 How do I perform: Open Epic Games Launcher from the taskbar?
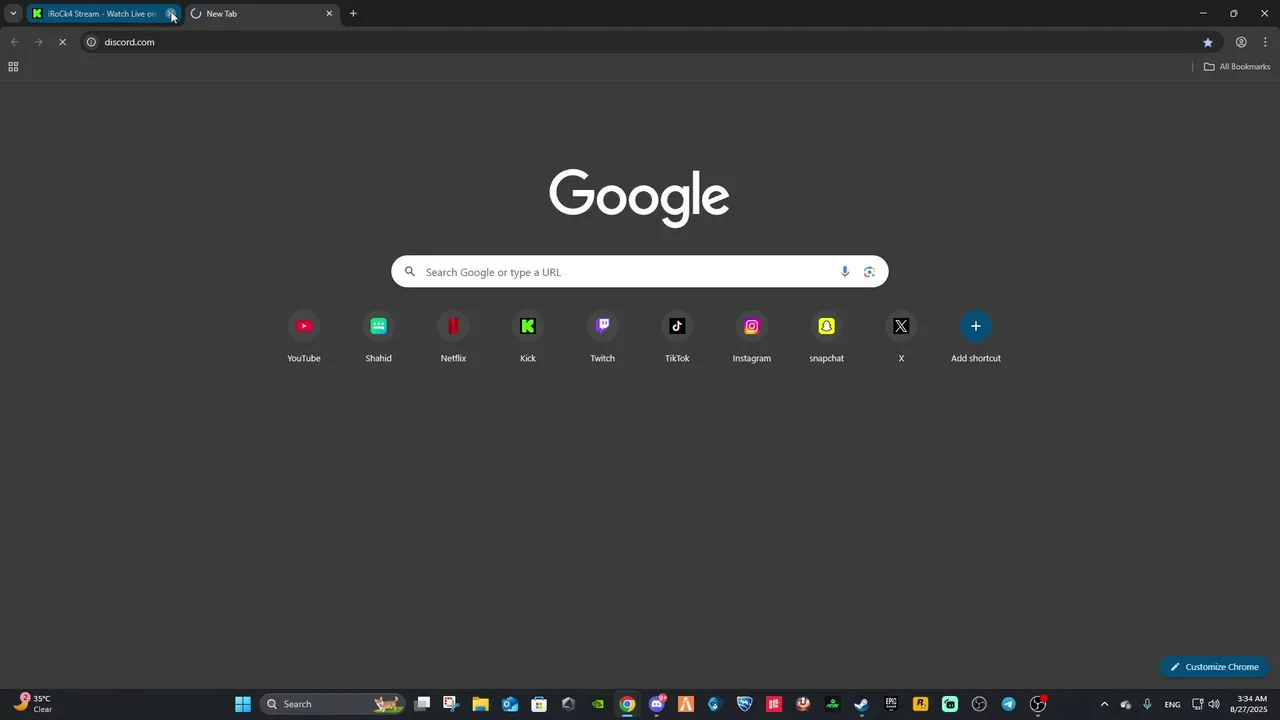[891, 704]
